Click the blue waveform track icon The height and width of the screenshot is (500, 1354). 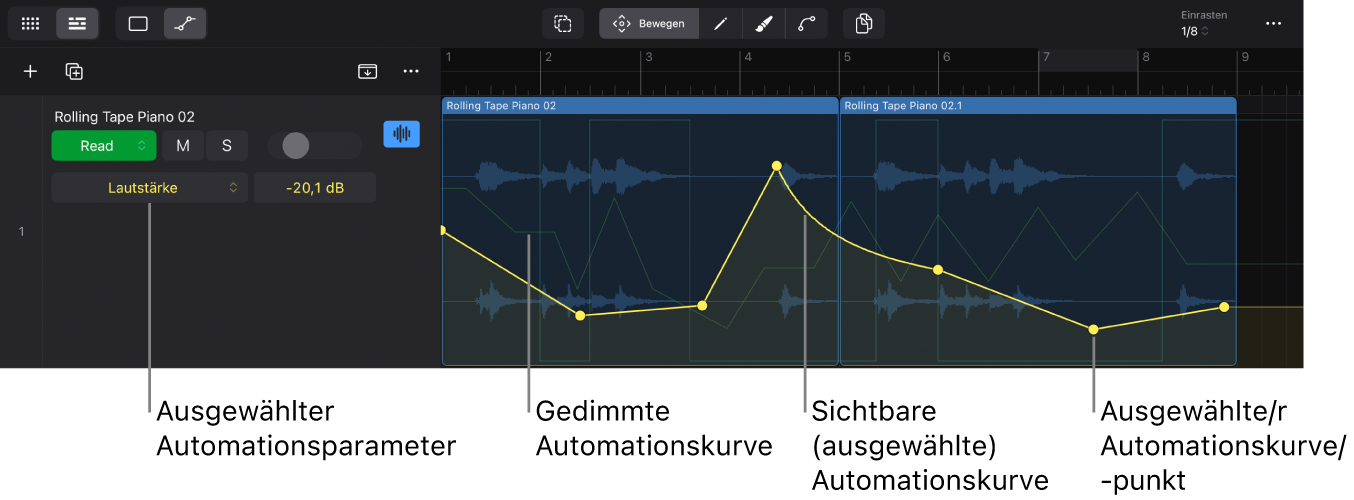click(402, 134)
